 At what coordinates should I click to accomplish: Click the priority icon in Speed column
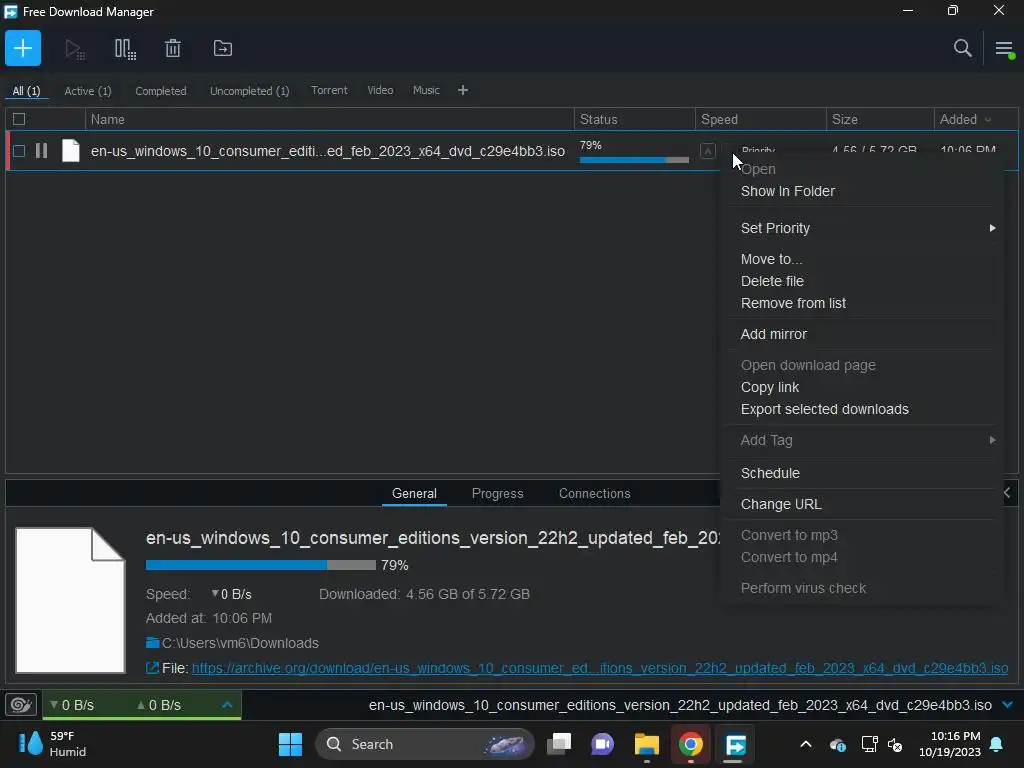coord(707,151)
